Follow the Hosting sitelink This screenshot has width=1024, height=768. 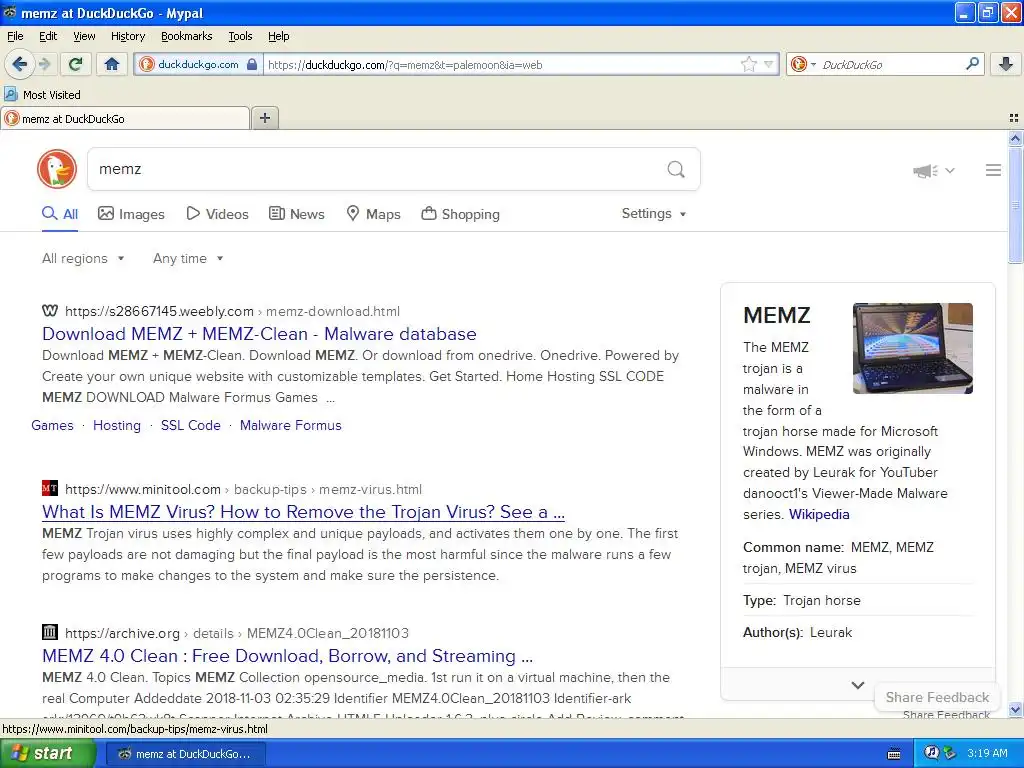tap(117, 425)
